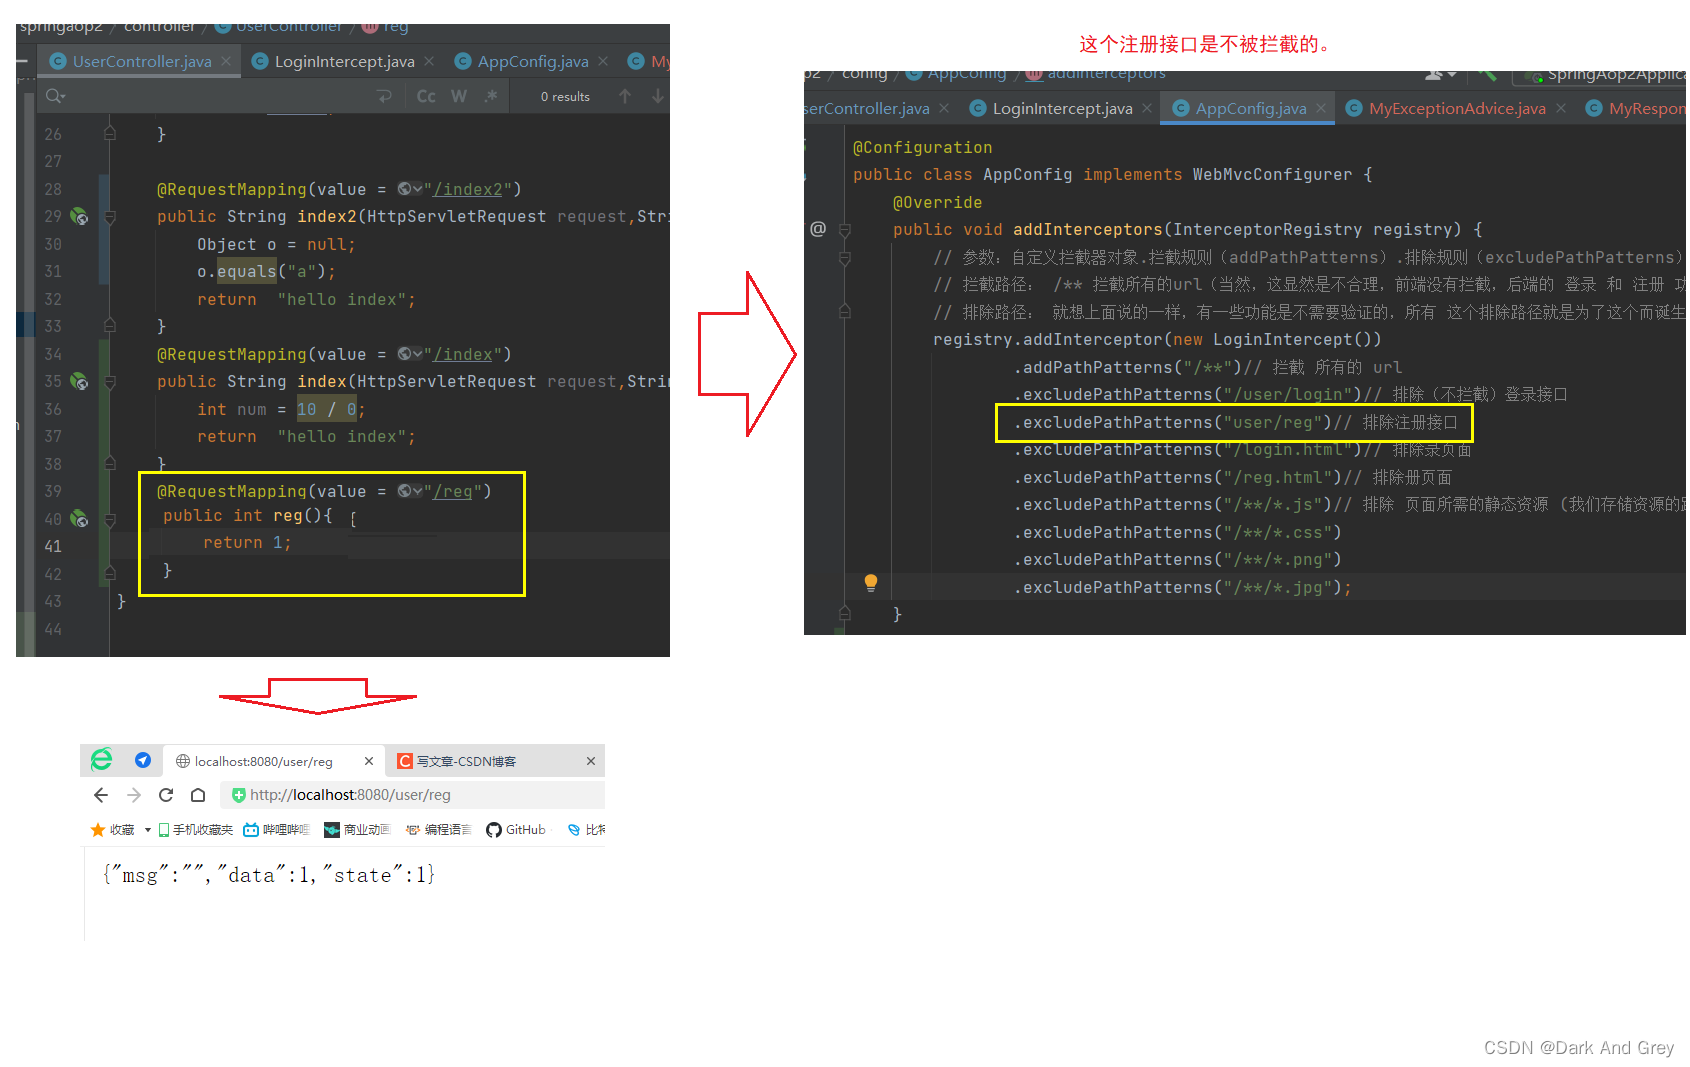Click the override @ gutter icon beside addInterceptors
The width and height of the screenshot is (1690, 1067).
click(x=818, y=229)
